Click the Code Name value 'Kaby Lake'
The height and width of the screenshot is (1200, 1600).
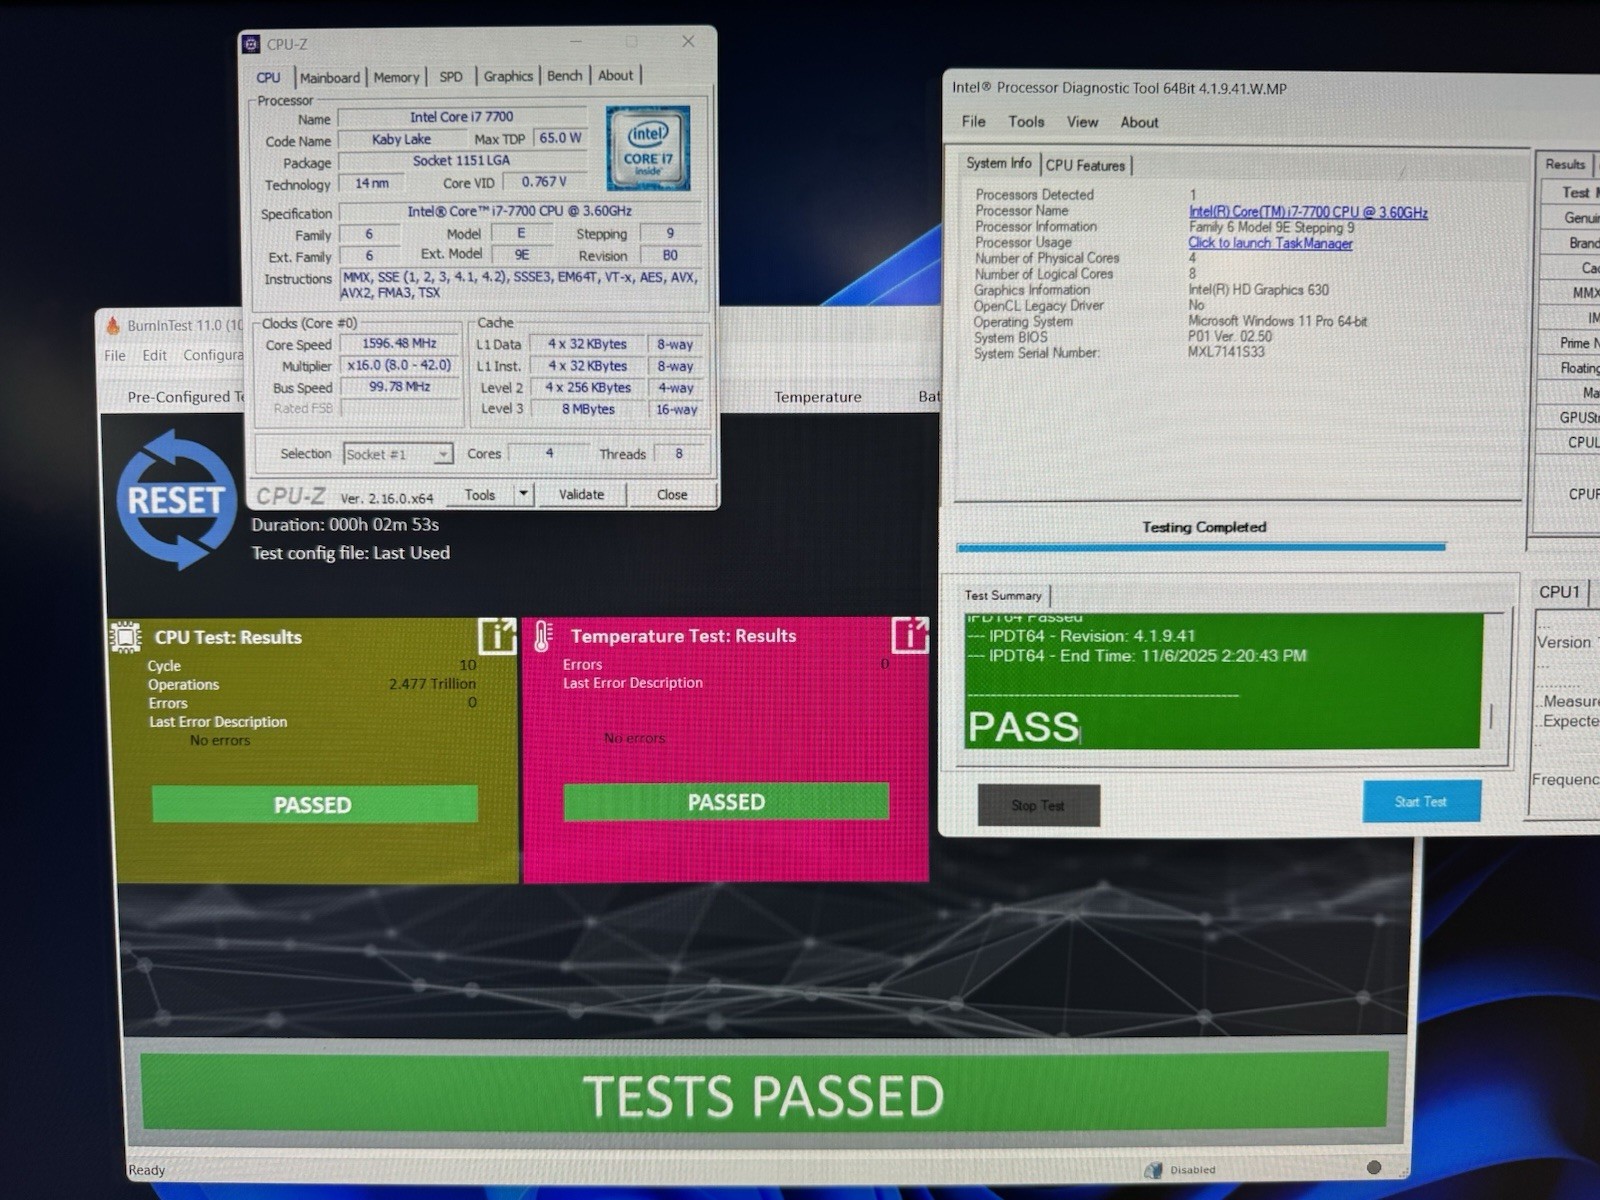pos(402,139)
